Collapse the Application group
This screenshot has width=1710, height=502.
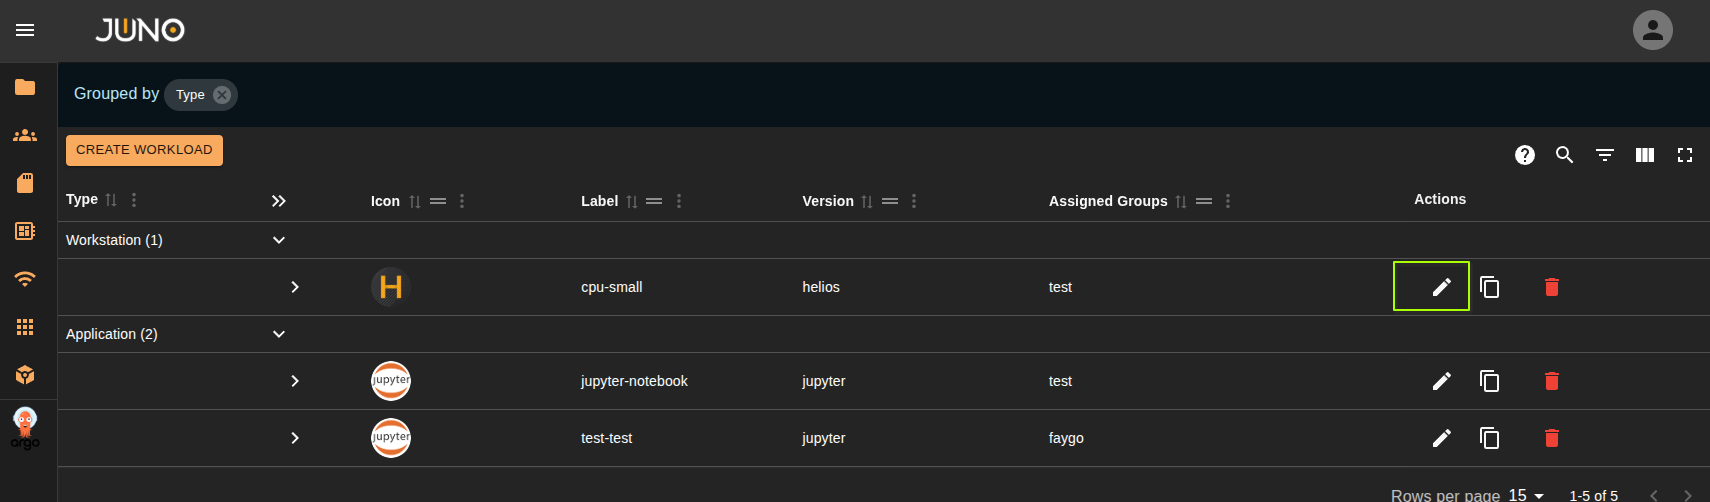point(279,334)
